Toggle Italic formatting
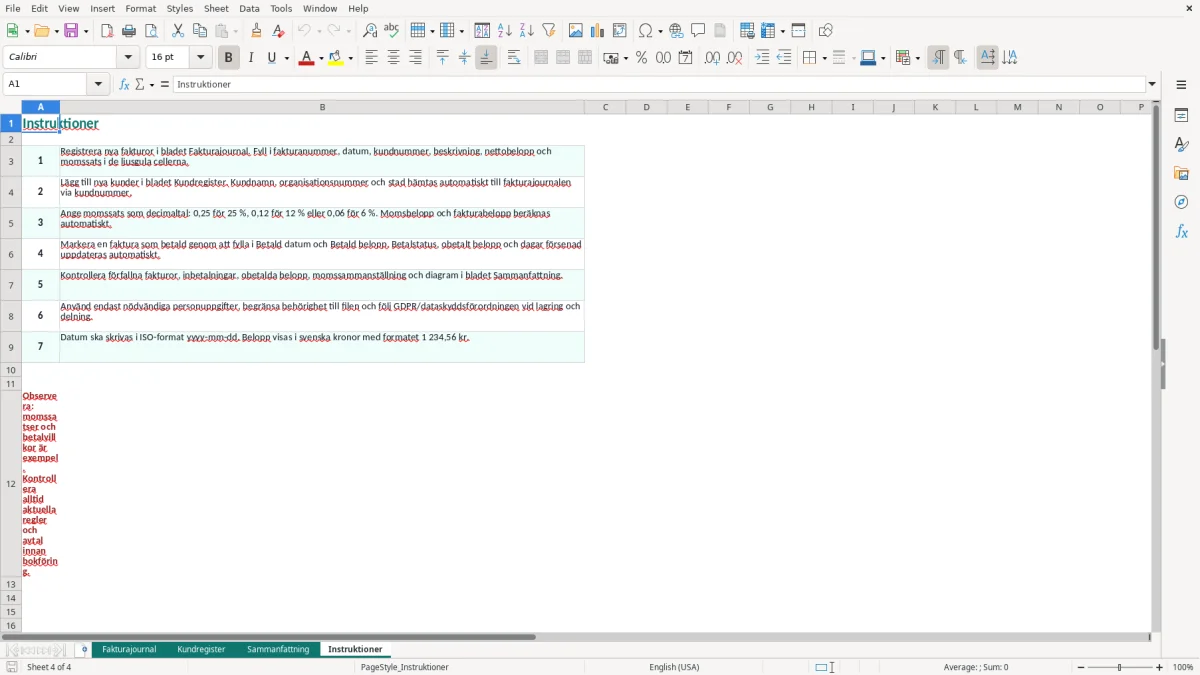Viewport: 1200px width, 675px height. [251, 58]
